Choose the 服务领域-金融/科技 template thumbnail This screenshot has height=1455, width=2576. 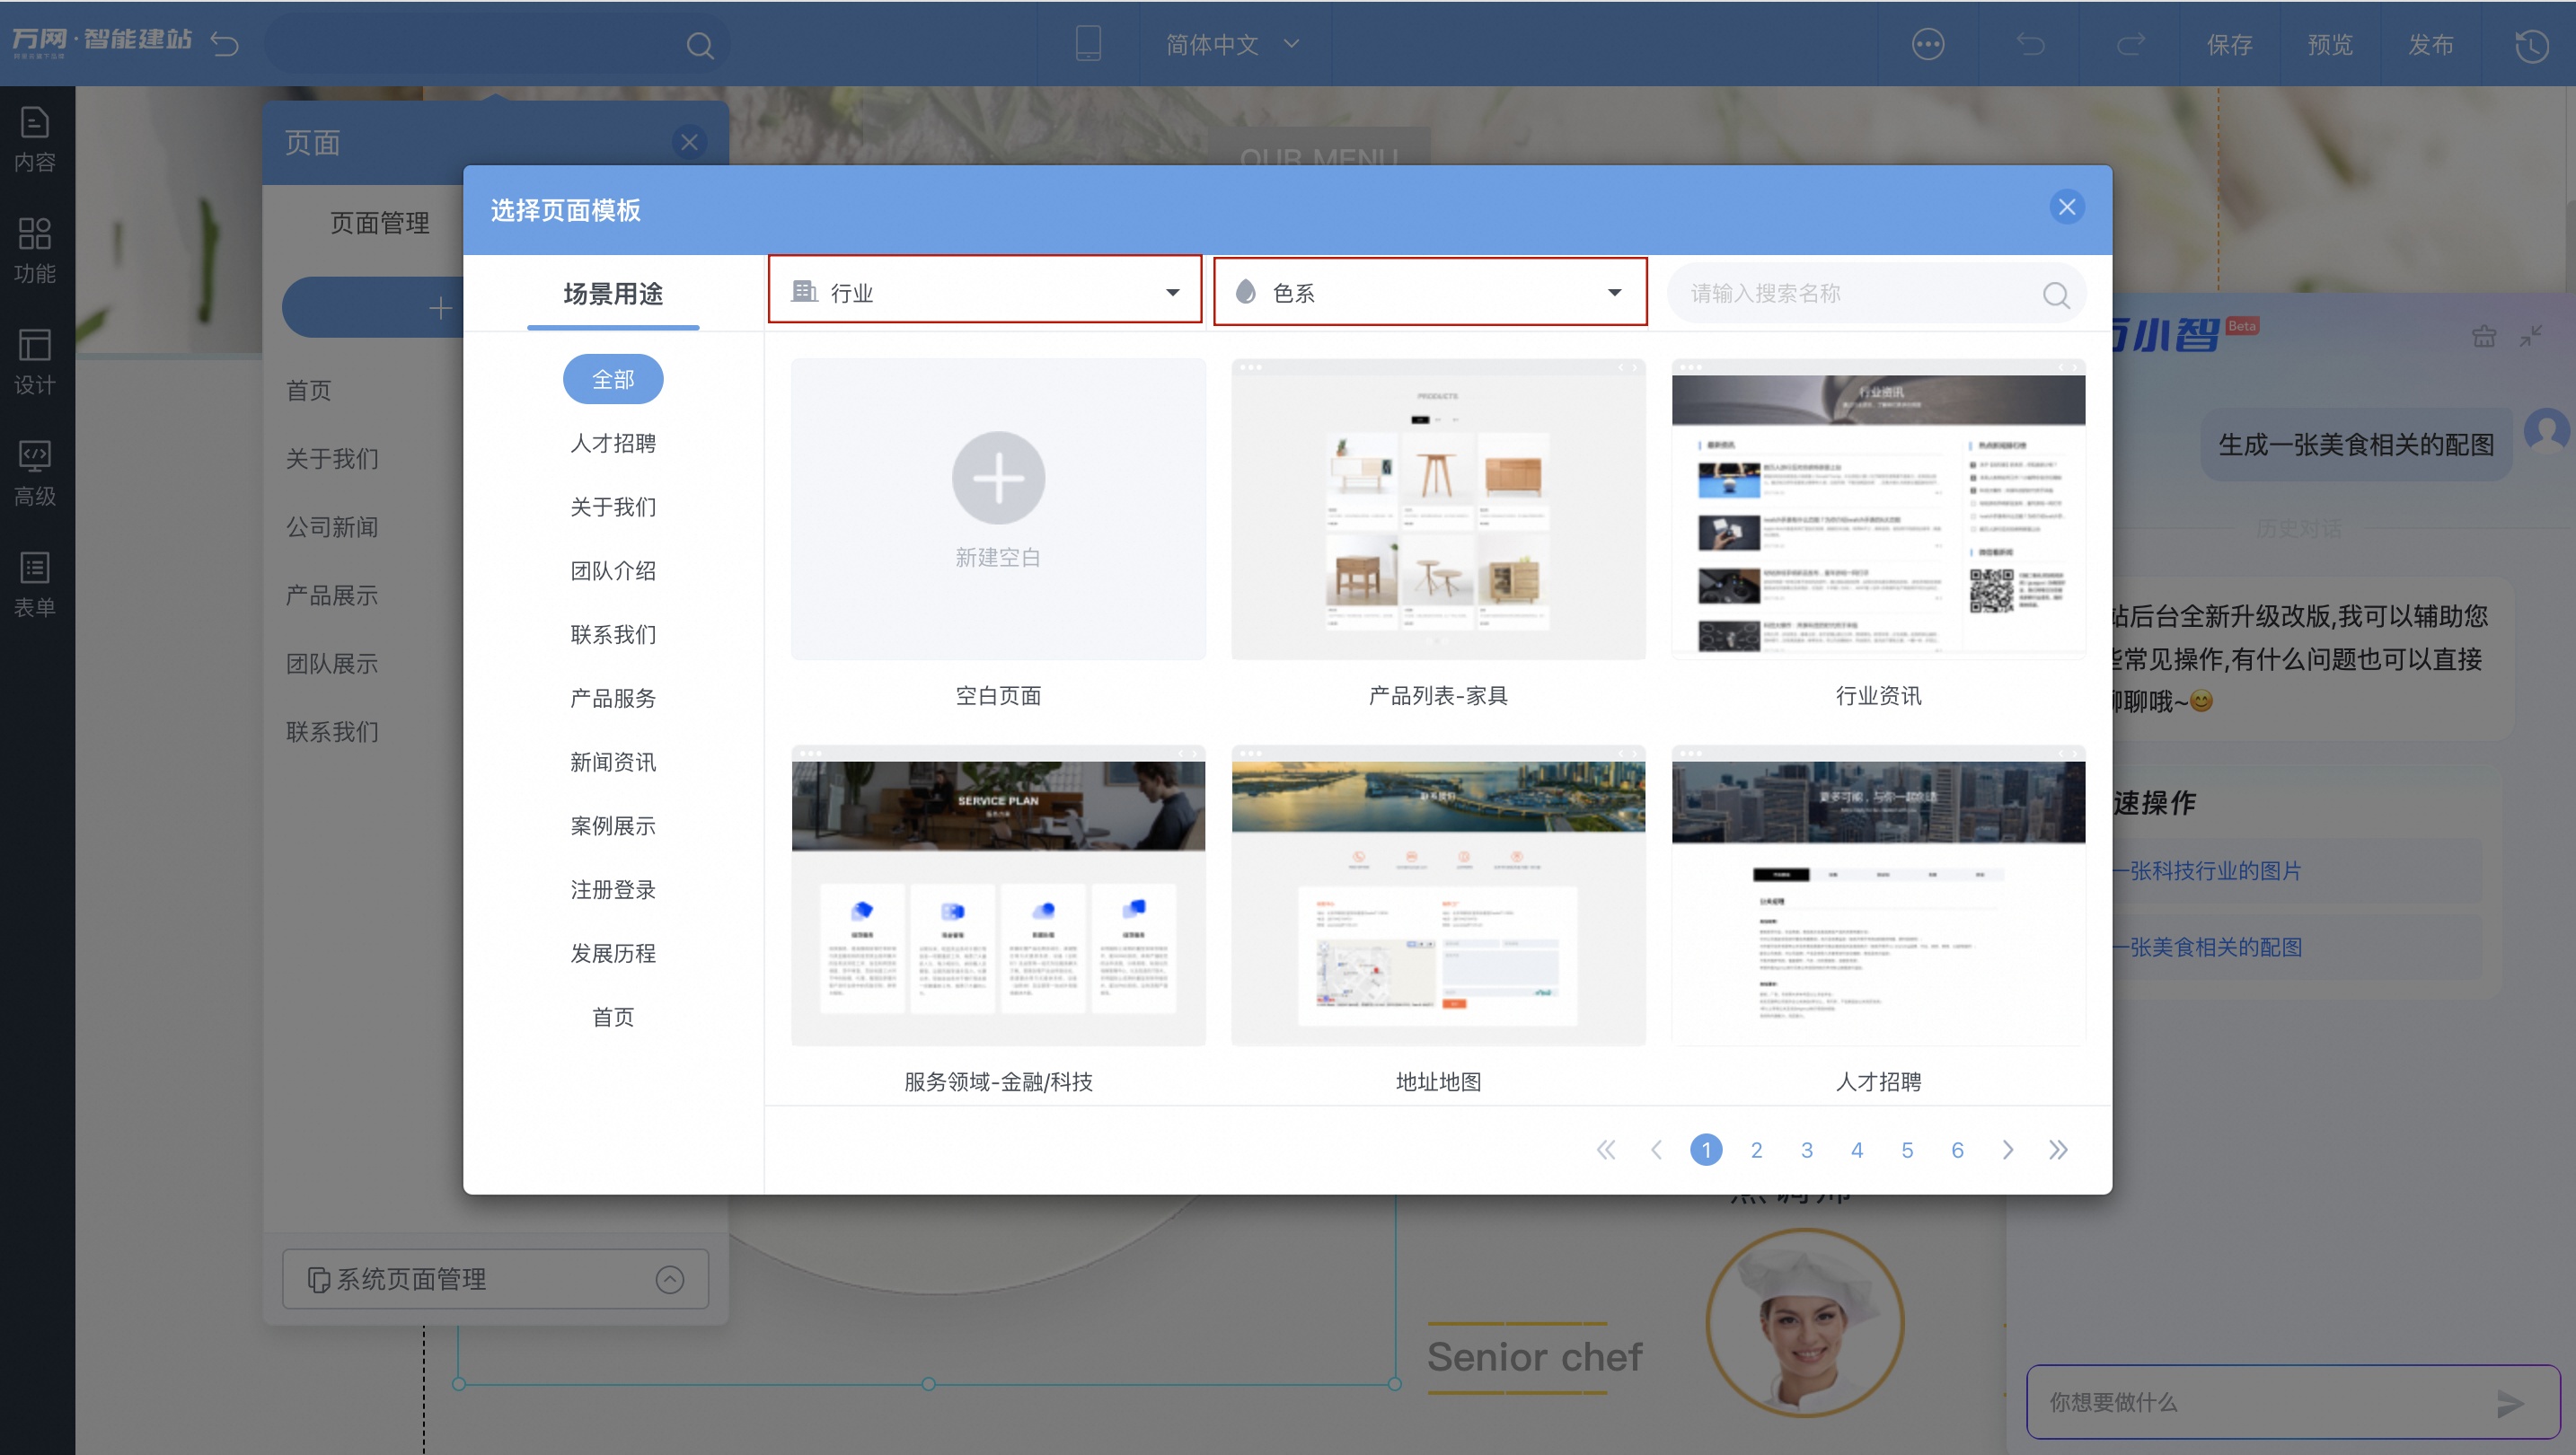pyautogui.click(x=998, y=895)
